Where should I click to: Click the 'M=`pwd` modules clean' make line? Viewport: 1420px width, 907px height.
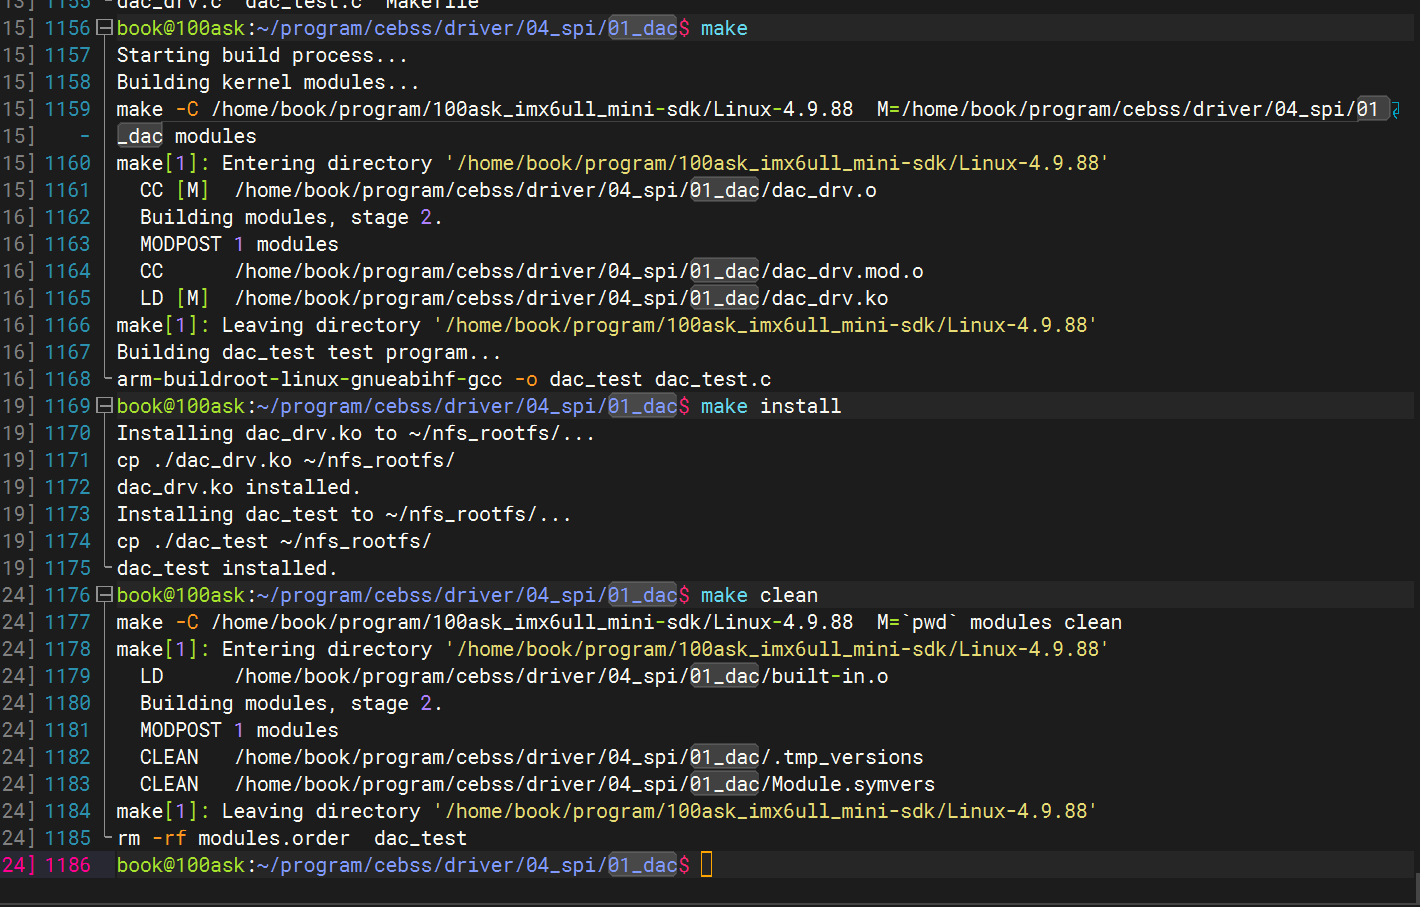point(619,622)
